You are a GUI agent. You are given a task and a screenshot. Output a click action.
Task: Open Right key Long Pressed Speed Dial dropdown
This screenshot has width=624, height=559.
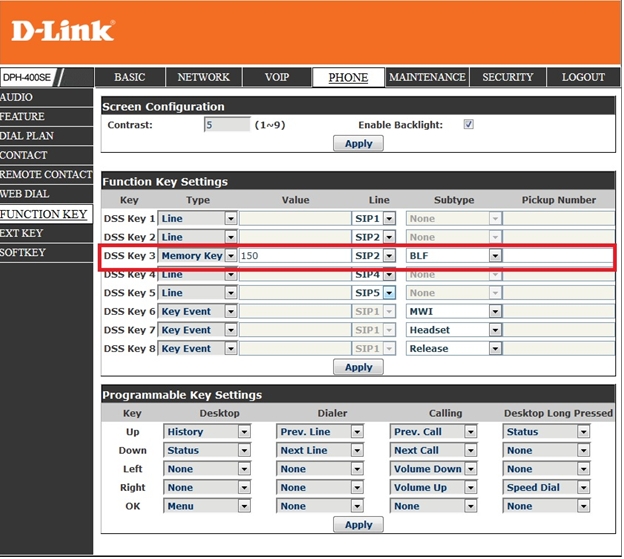(x=583, y=488)
